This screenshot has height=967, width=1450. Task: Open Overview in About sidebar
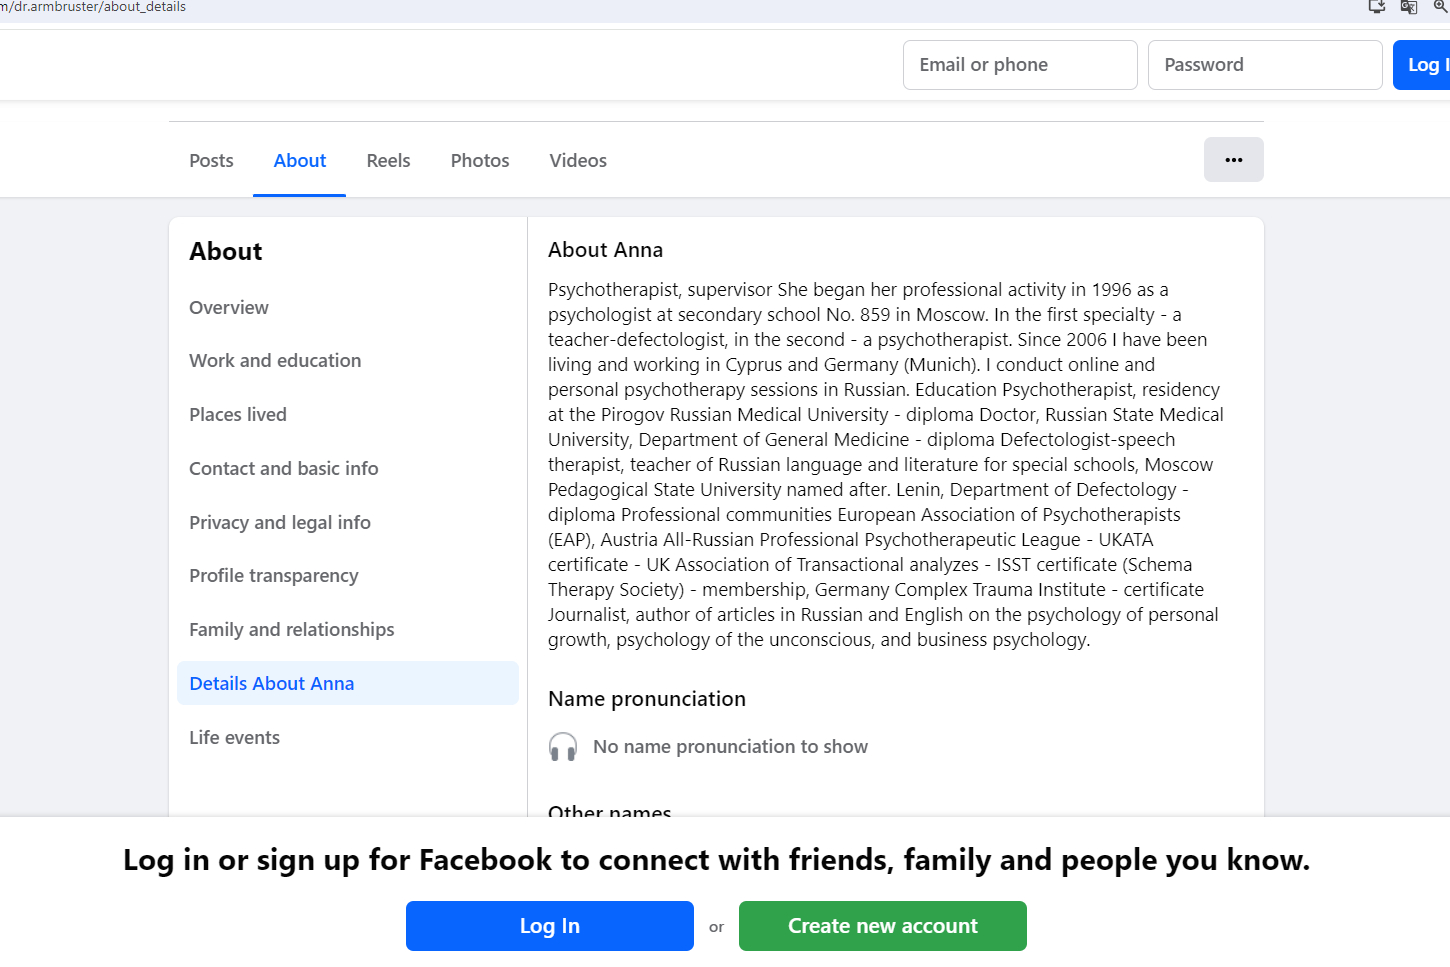pyautogui.click(x=229, y=308)
